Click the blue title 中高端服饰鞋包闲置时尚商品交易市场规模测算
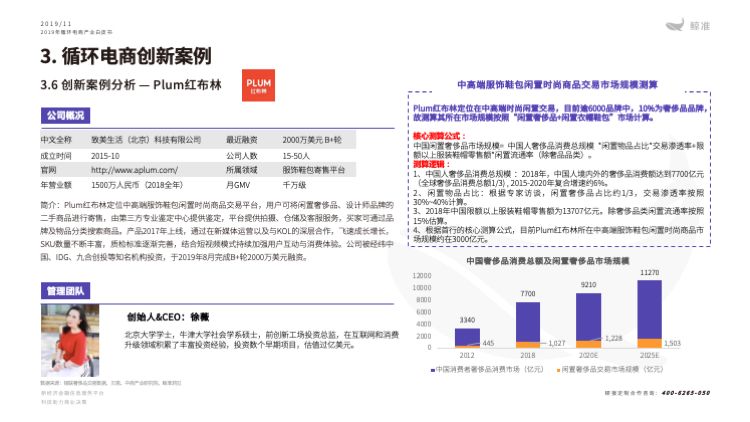 pyautogui.click(x=557, y=85)
